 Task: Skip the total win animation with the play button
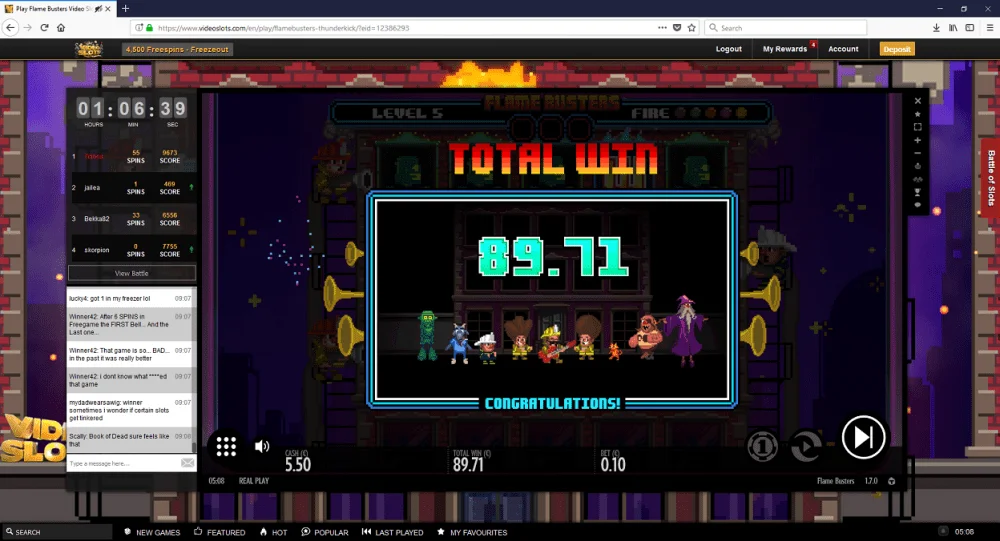pos(863,438)
